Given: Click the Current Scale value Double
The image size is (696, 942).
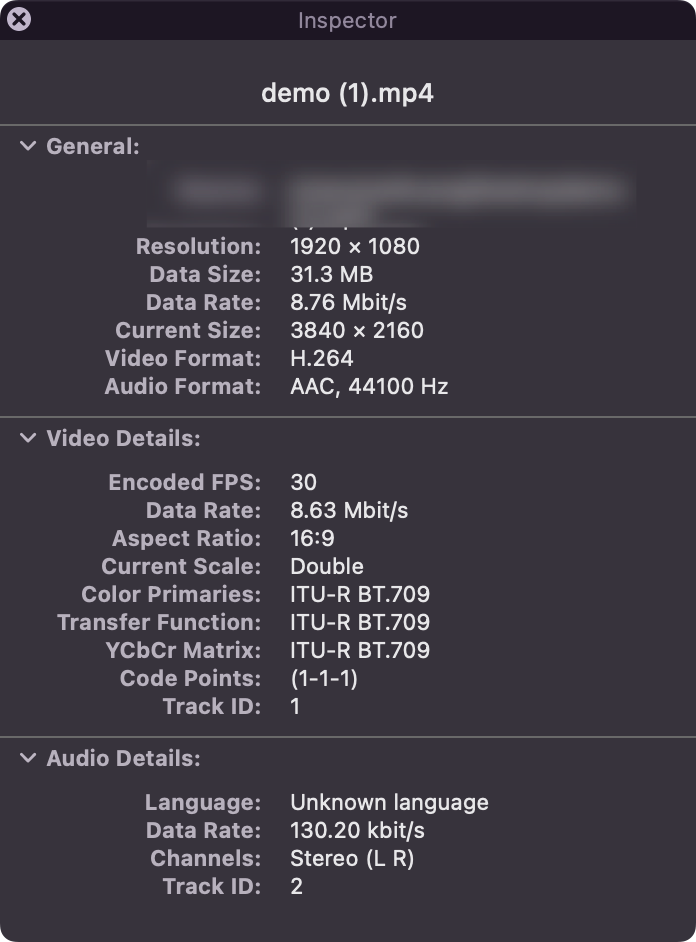Looking at the screenshot, I should pos(326,566).
